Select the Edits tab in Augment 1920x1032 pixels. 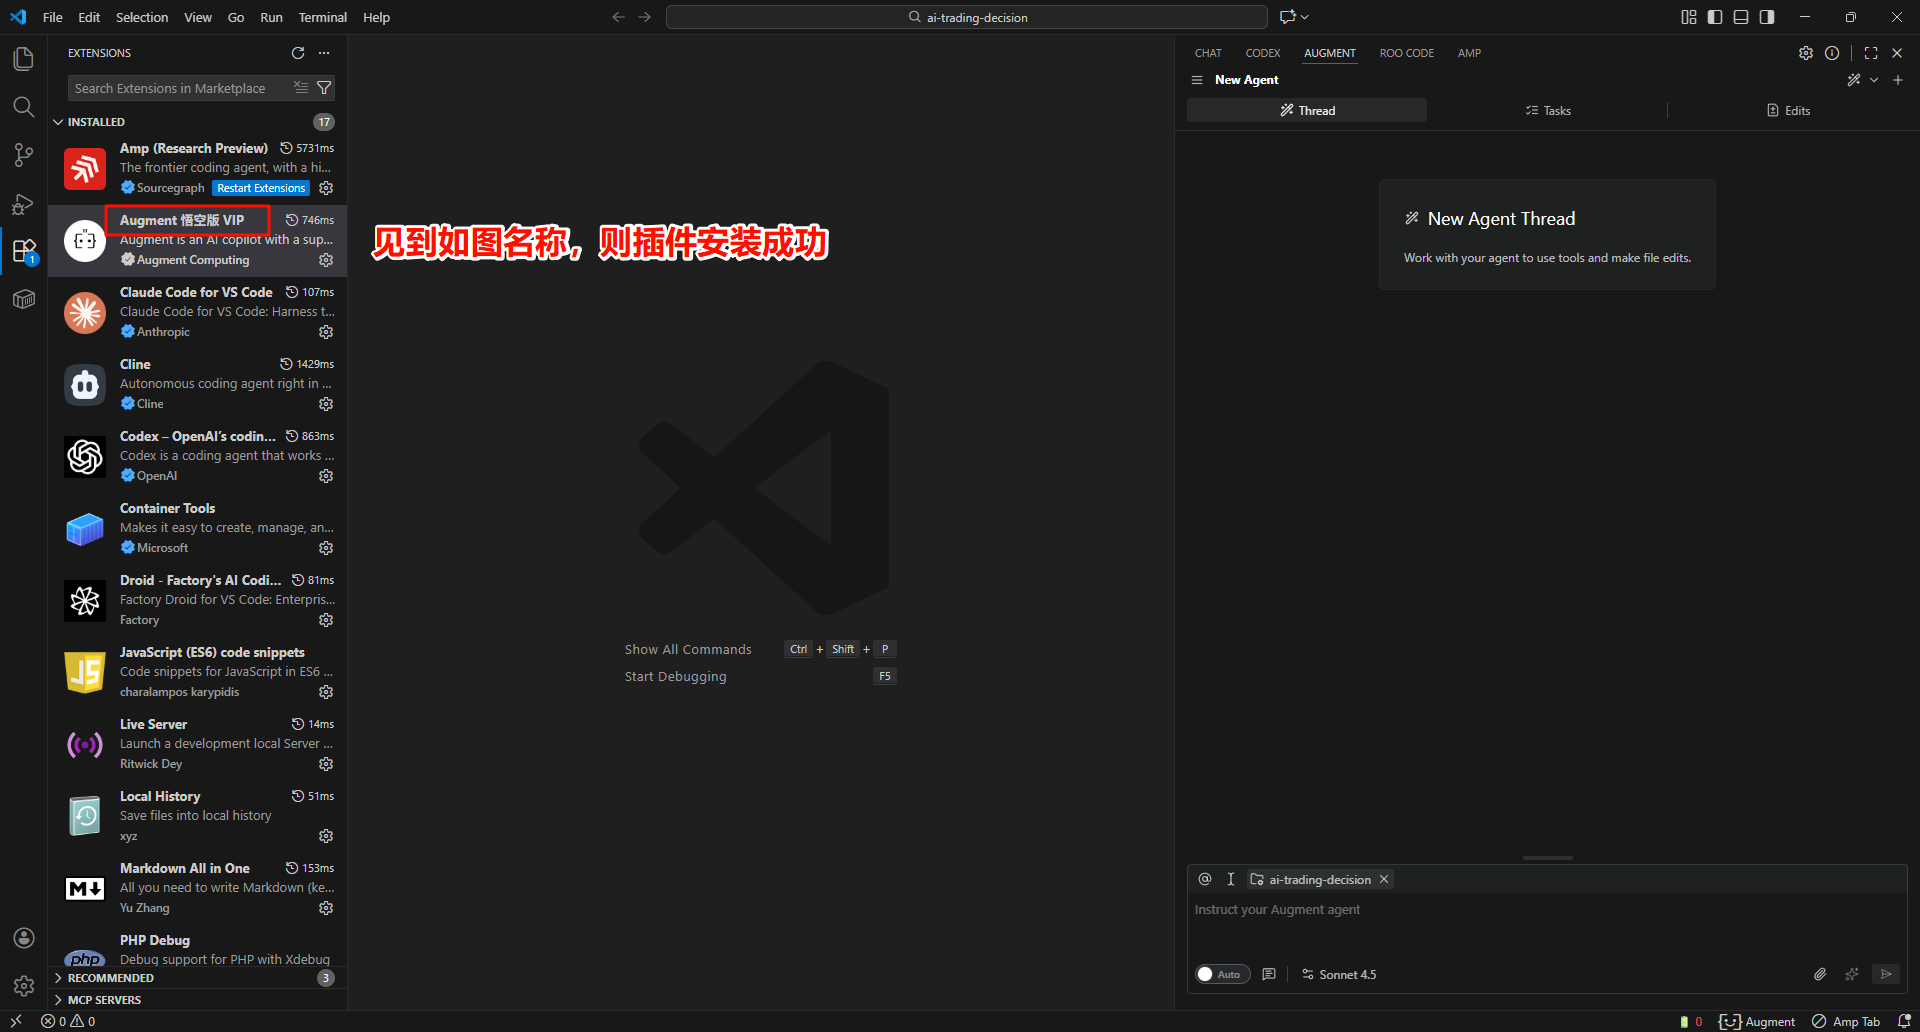(x=1788, y=111)
